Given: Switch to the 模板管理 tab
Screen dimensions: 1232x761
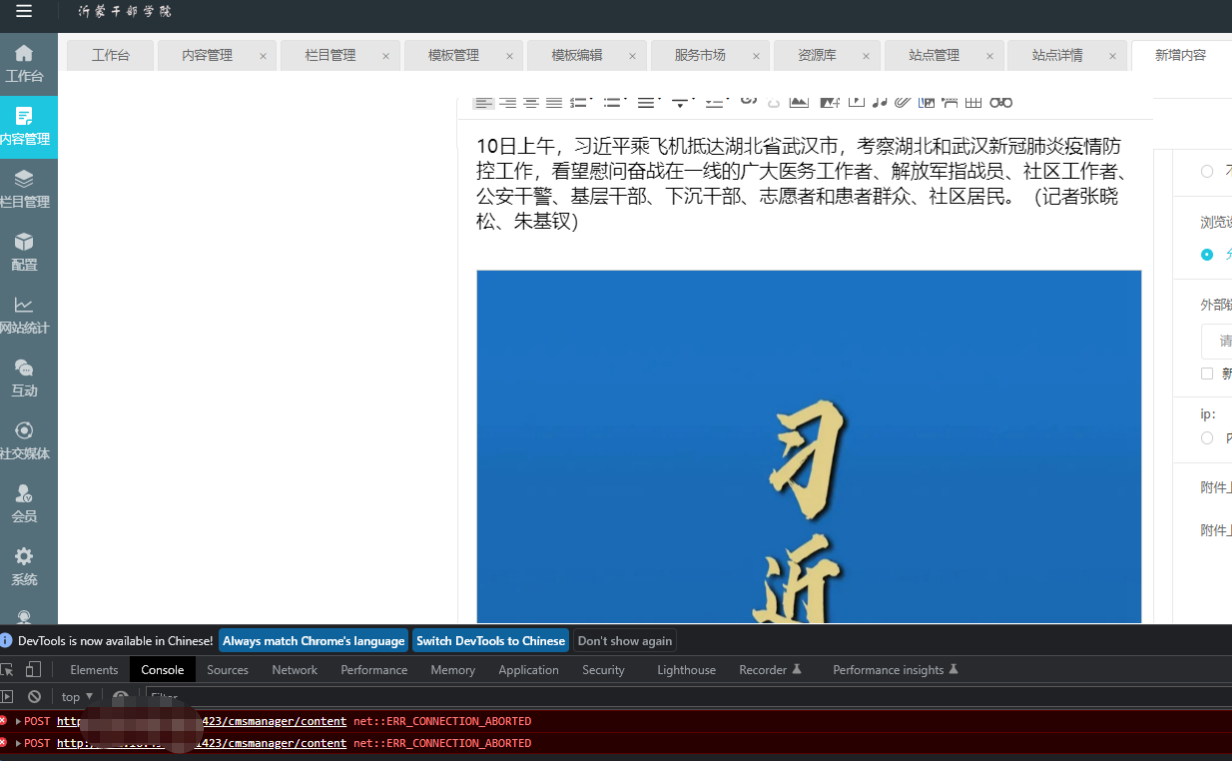Looking at the screenshot, I should 453,56.
